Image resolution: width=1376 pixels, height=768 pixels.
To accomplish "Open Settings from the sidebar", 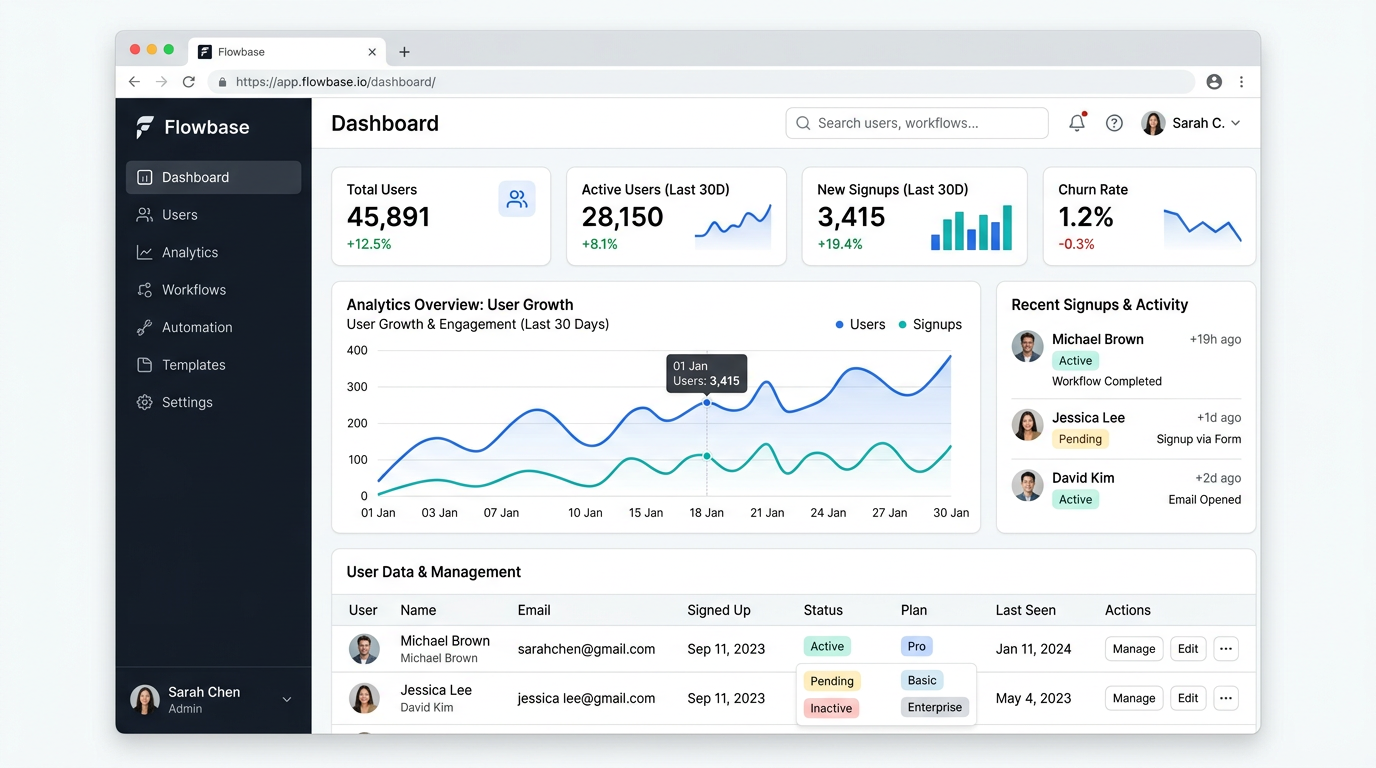I will click(x=144, y=402).
